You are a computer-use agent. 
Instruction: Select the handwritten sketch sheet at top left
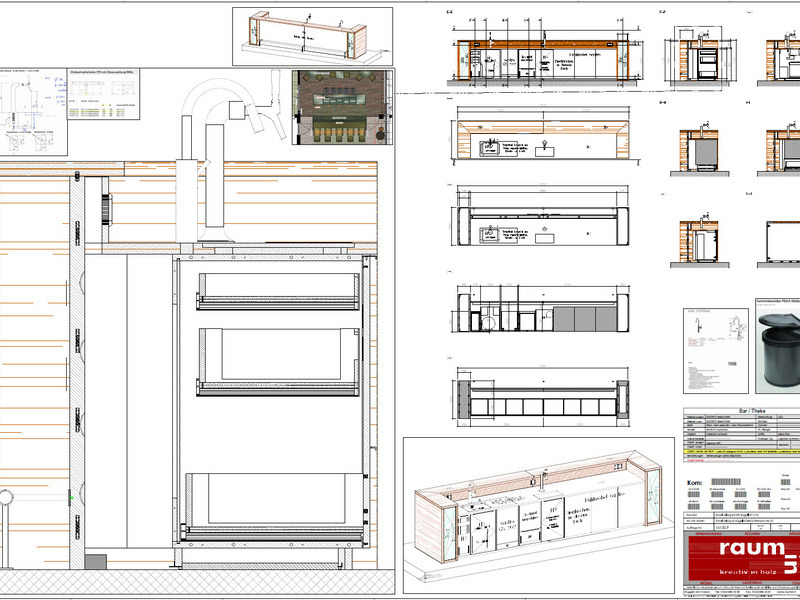click(33, 112)
